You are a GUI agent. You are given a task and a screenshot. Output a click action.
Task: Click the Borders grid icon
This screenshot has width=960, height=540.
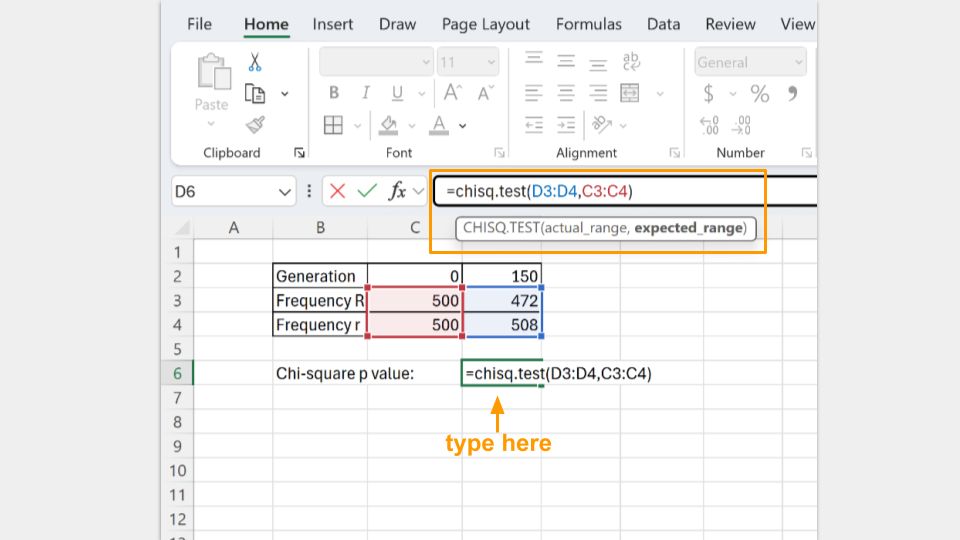(x=333, y=125)
